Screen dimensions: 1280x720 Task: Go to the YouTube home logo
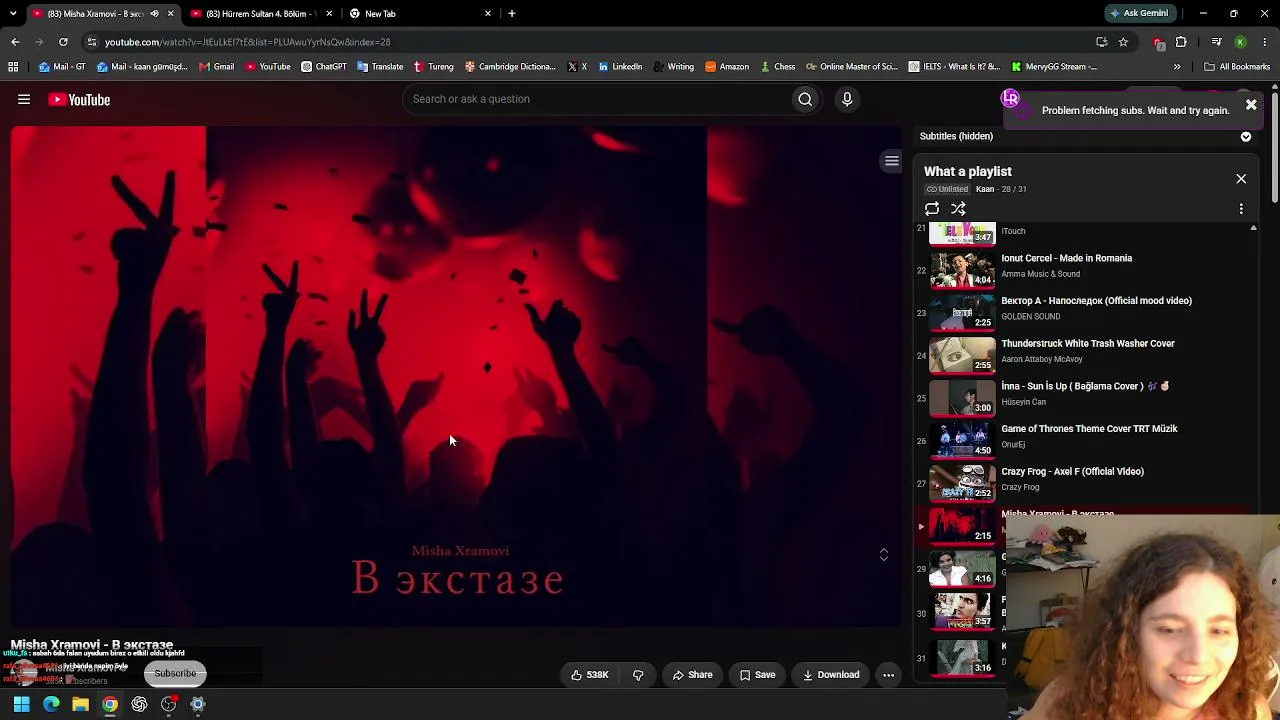click(x=79, y=99)
